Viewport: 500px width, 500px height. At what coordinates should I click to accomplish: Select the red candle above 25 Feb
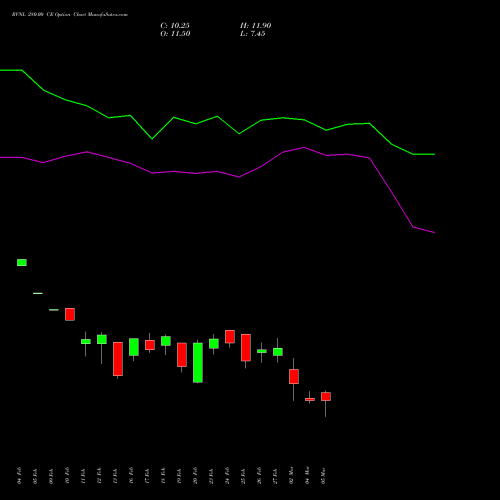[246, 348]
